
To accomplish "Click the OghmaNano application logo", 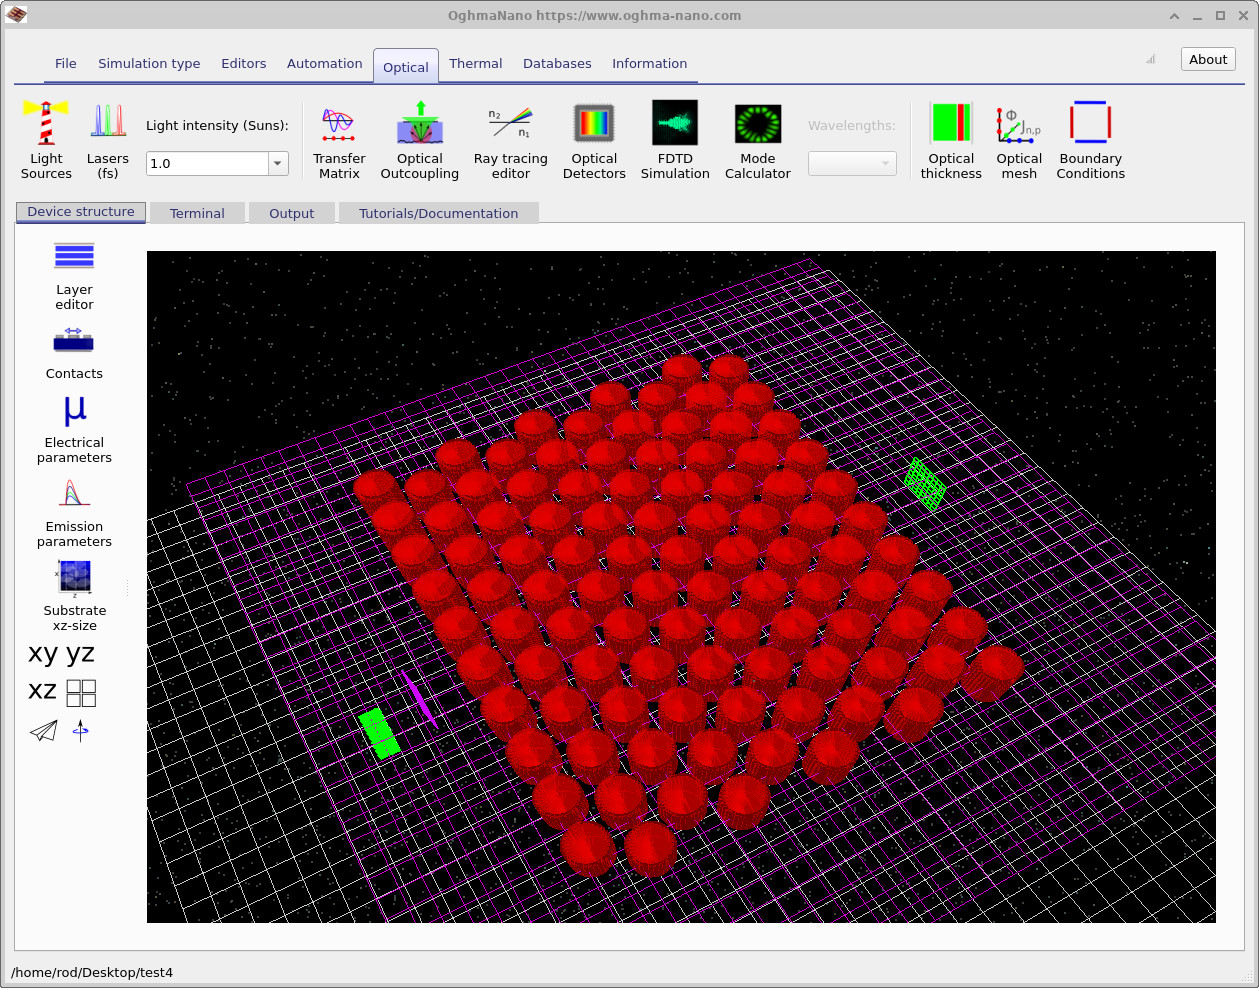I will [x=16, y=15].
